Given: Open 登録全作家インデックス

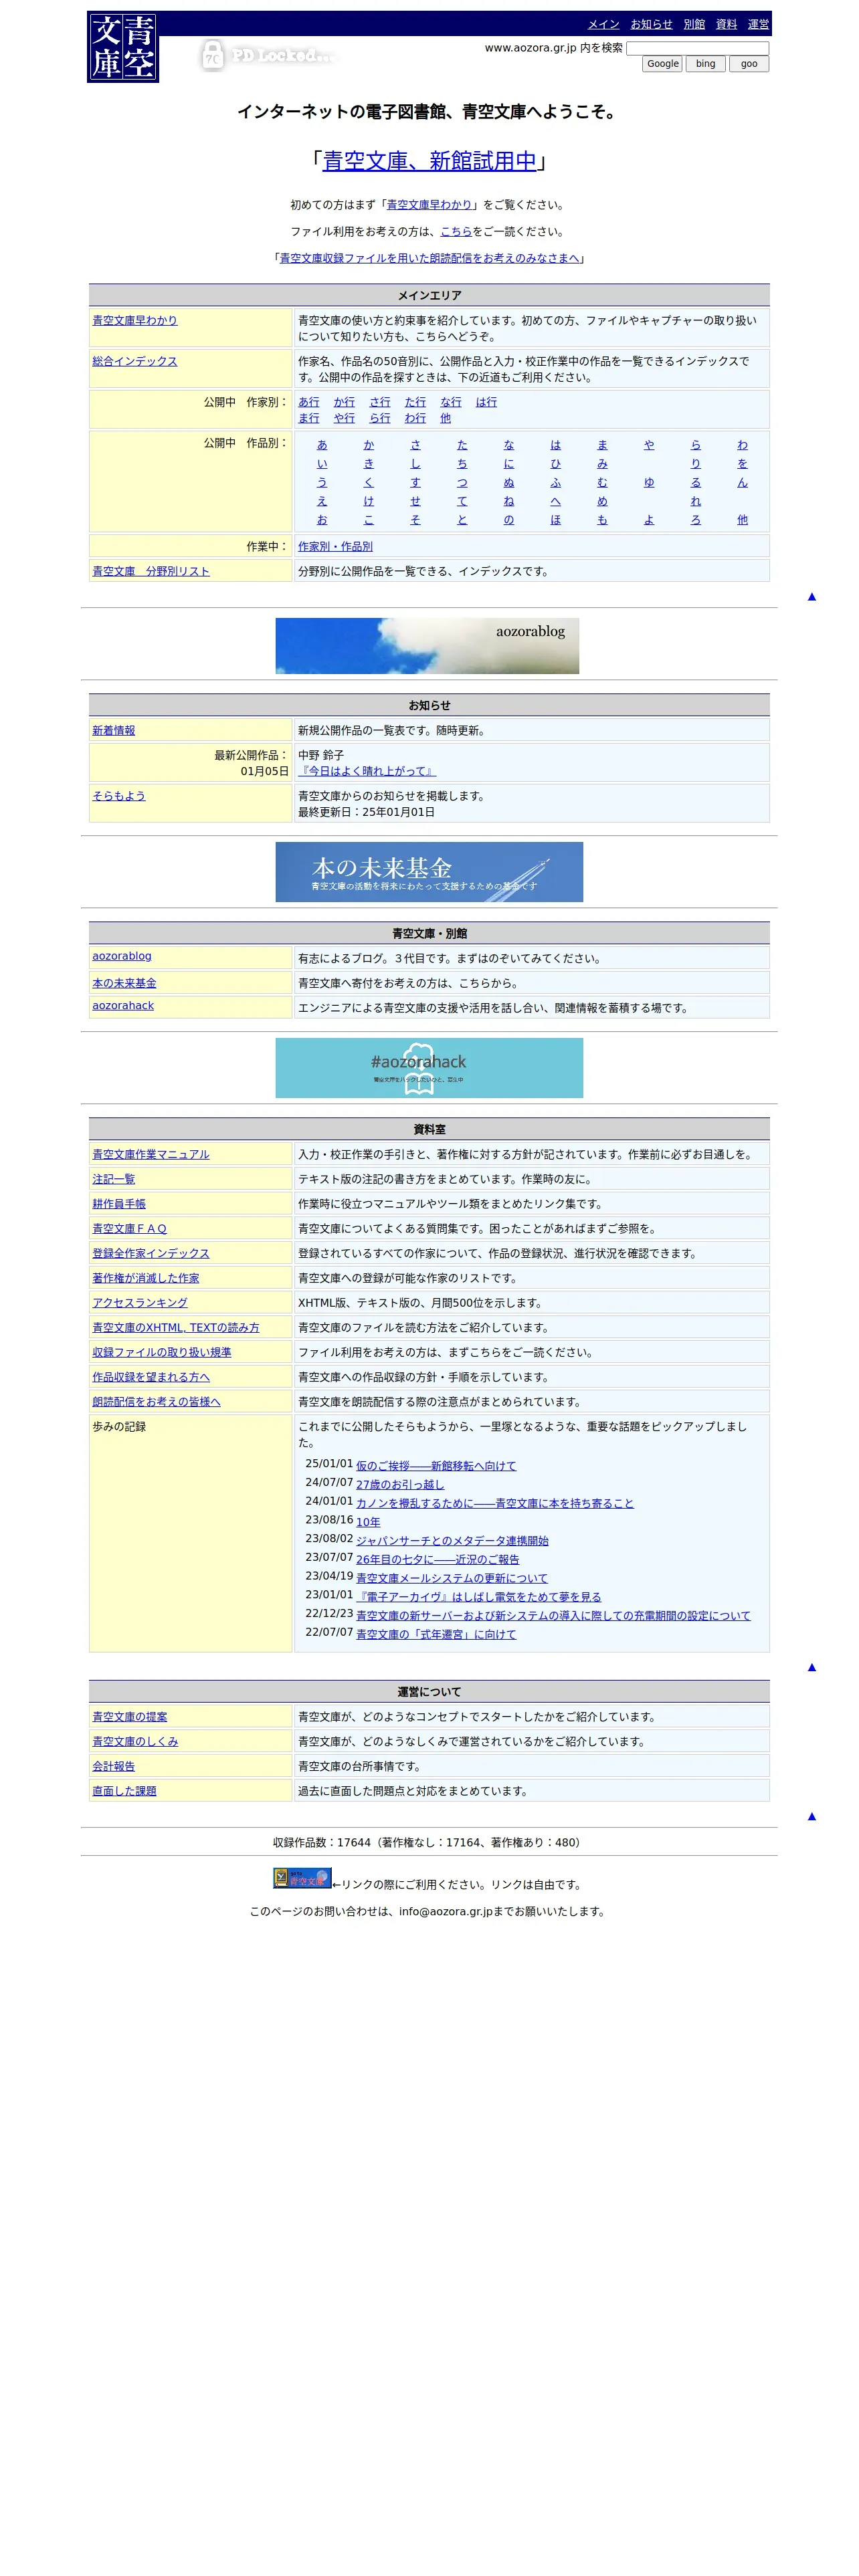Looking at the screenshot, I should [x=151, y=1253].
